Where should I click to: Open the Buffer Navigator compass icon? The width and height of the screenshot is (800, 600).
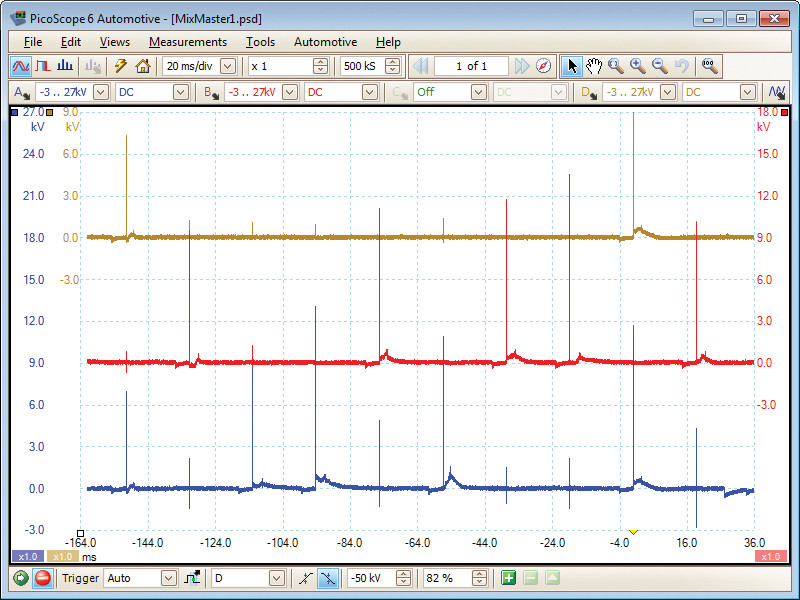pyautogui.click(x=544, y=66)
